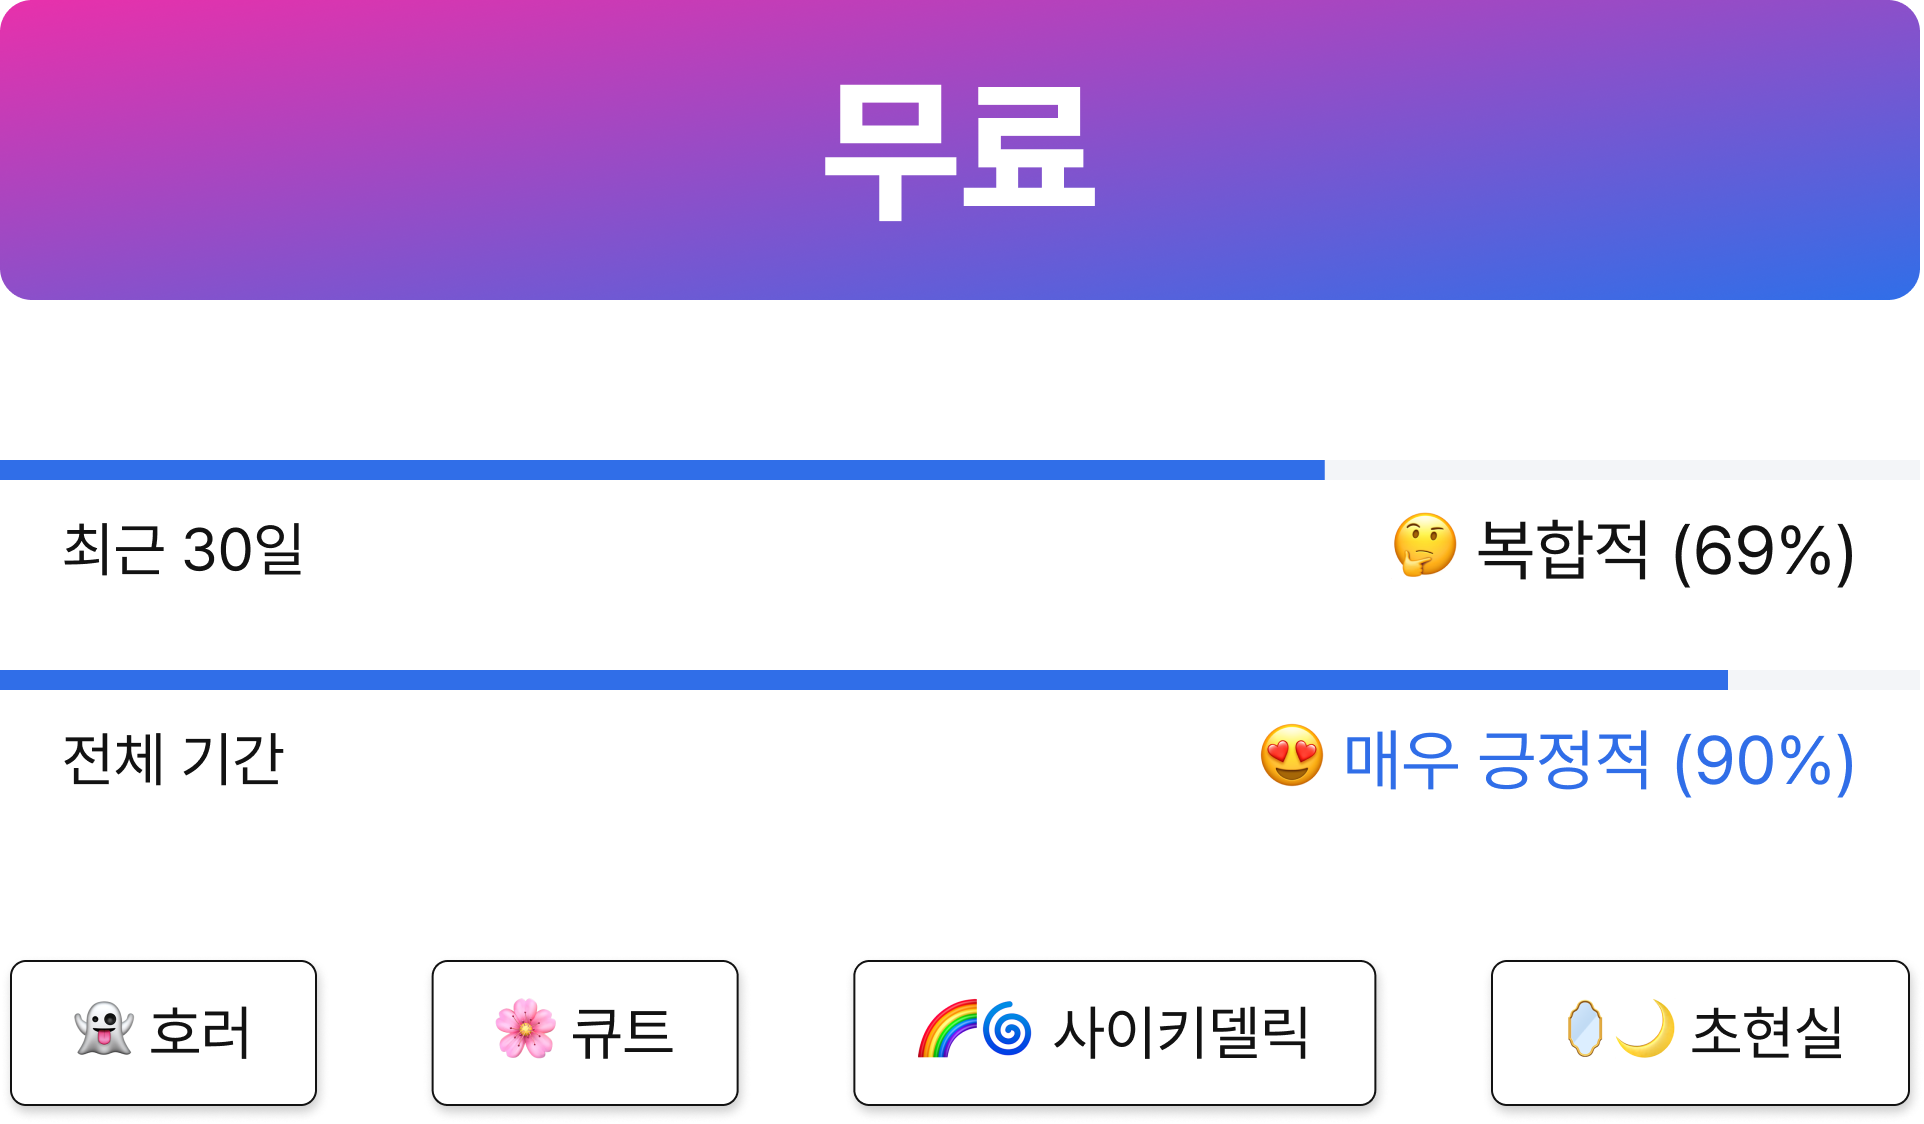
Task: Click the 매우 긍정적 (90%) review link
Action: click(x=1599, y=761)
